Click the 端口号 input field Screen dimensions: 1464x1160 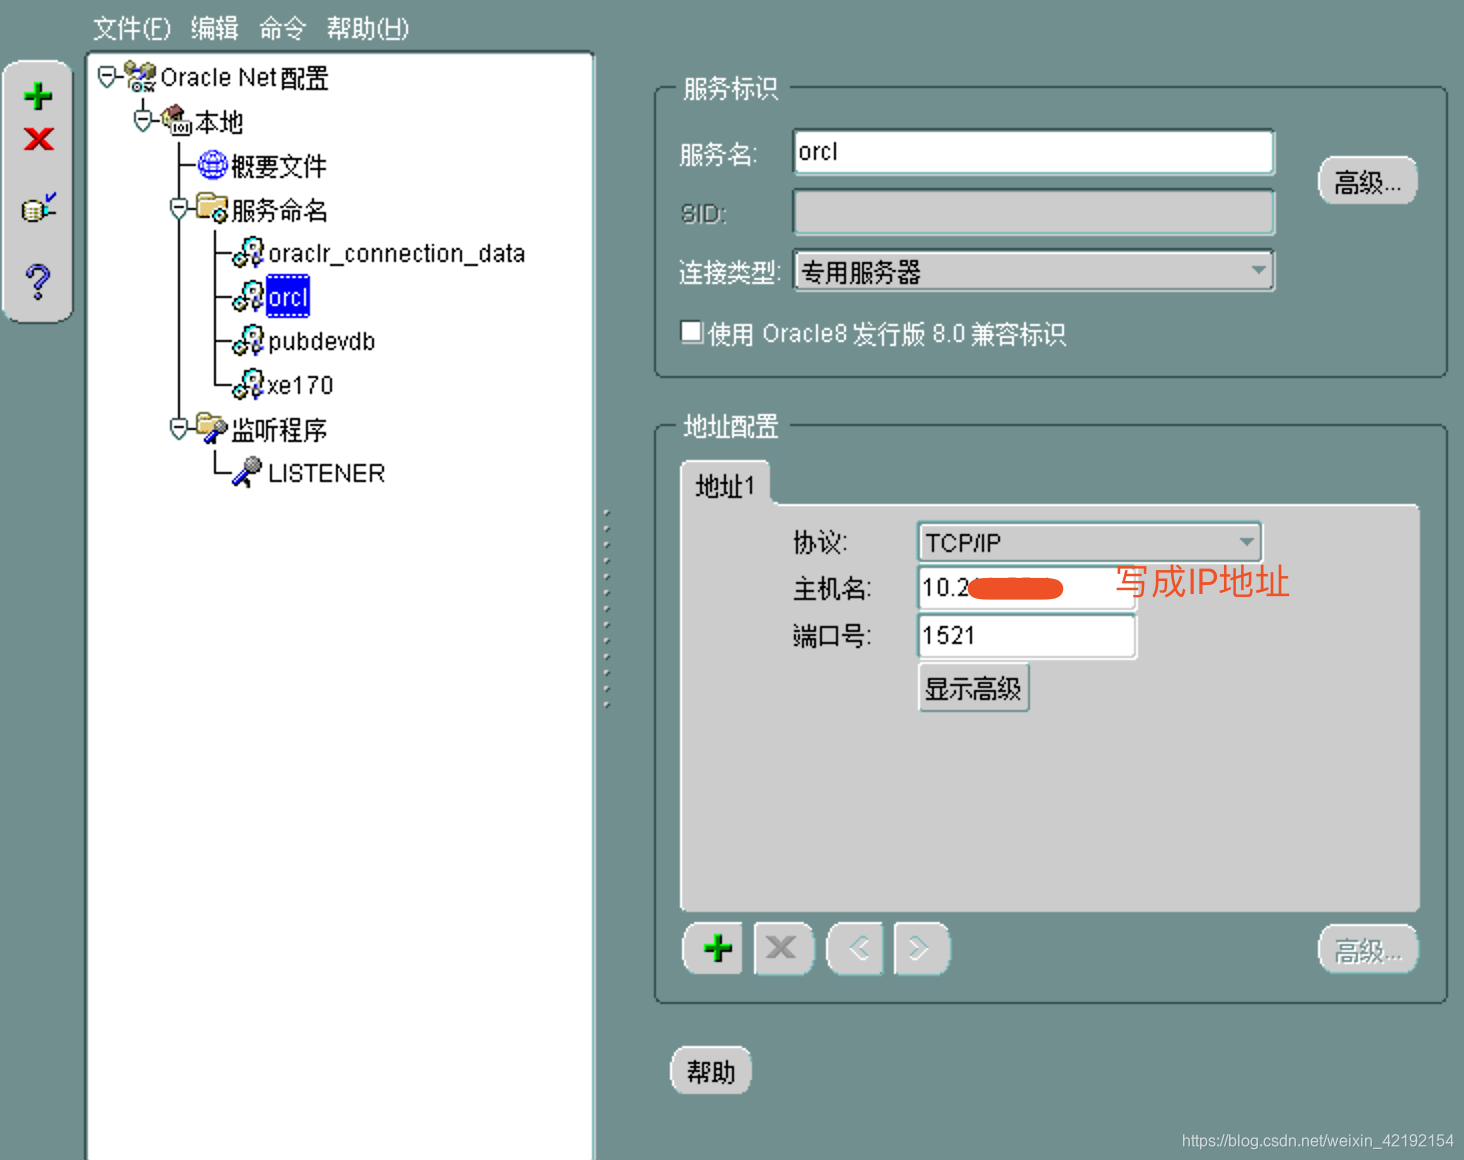pos(1027,636)
